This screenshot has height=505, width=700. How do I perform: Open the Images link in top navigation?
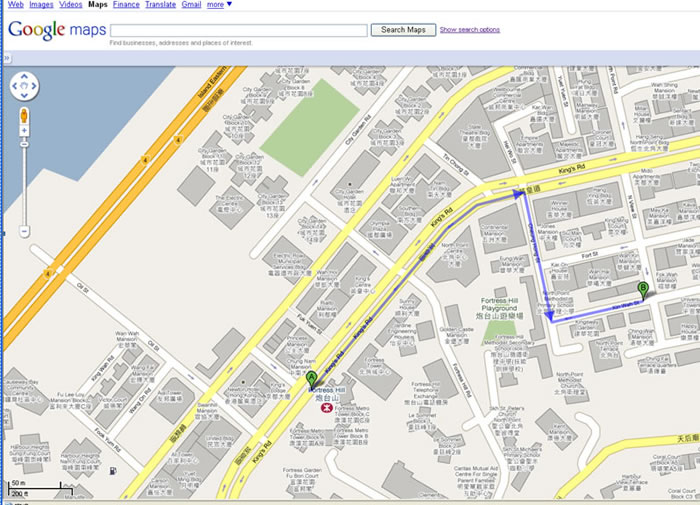42,5
